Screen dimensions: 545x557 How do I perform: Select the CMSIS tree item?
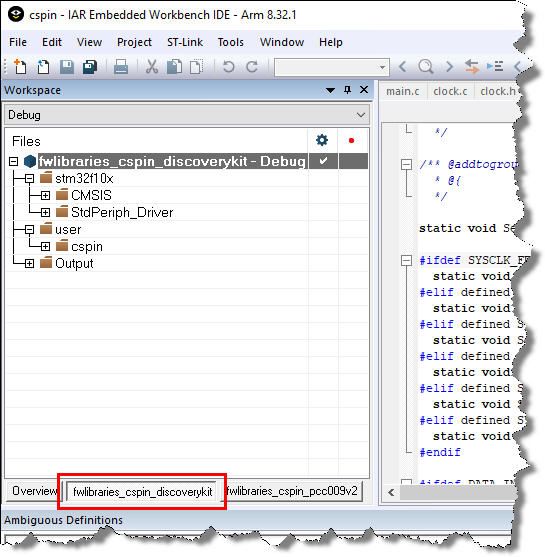point(91,195)
